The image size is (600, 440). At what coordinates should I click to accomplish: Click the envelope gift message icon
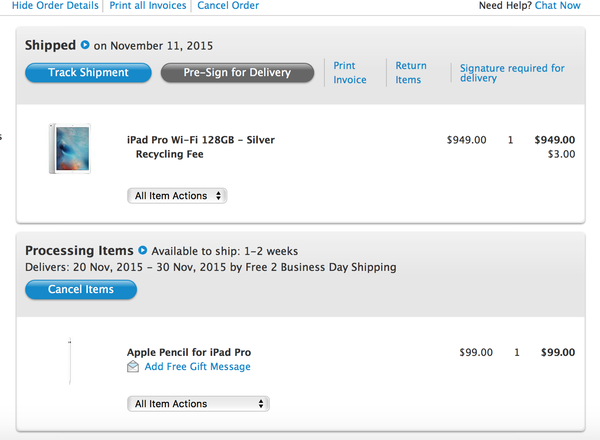(x=133, y=366)
